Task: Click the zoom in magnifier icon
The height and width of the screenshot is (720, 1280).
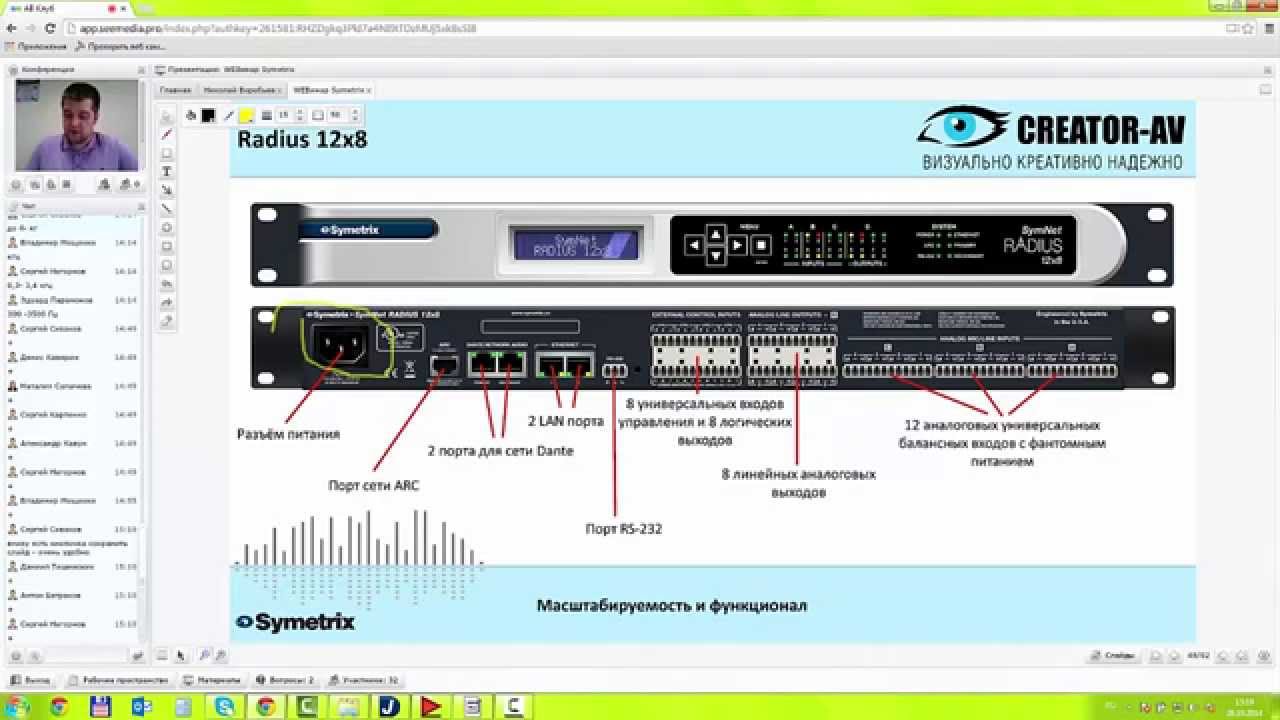Action: click(204, 655)
